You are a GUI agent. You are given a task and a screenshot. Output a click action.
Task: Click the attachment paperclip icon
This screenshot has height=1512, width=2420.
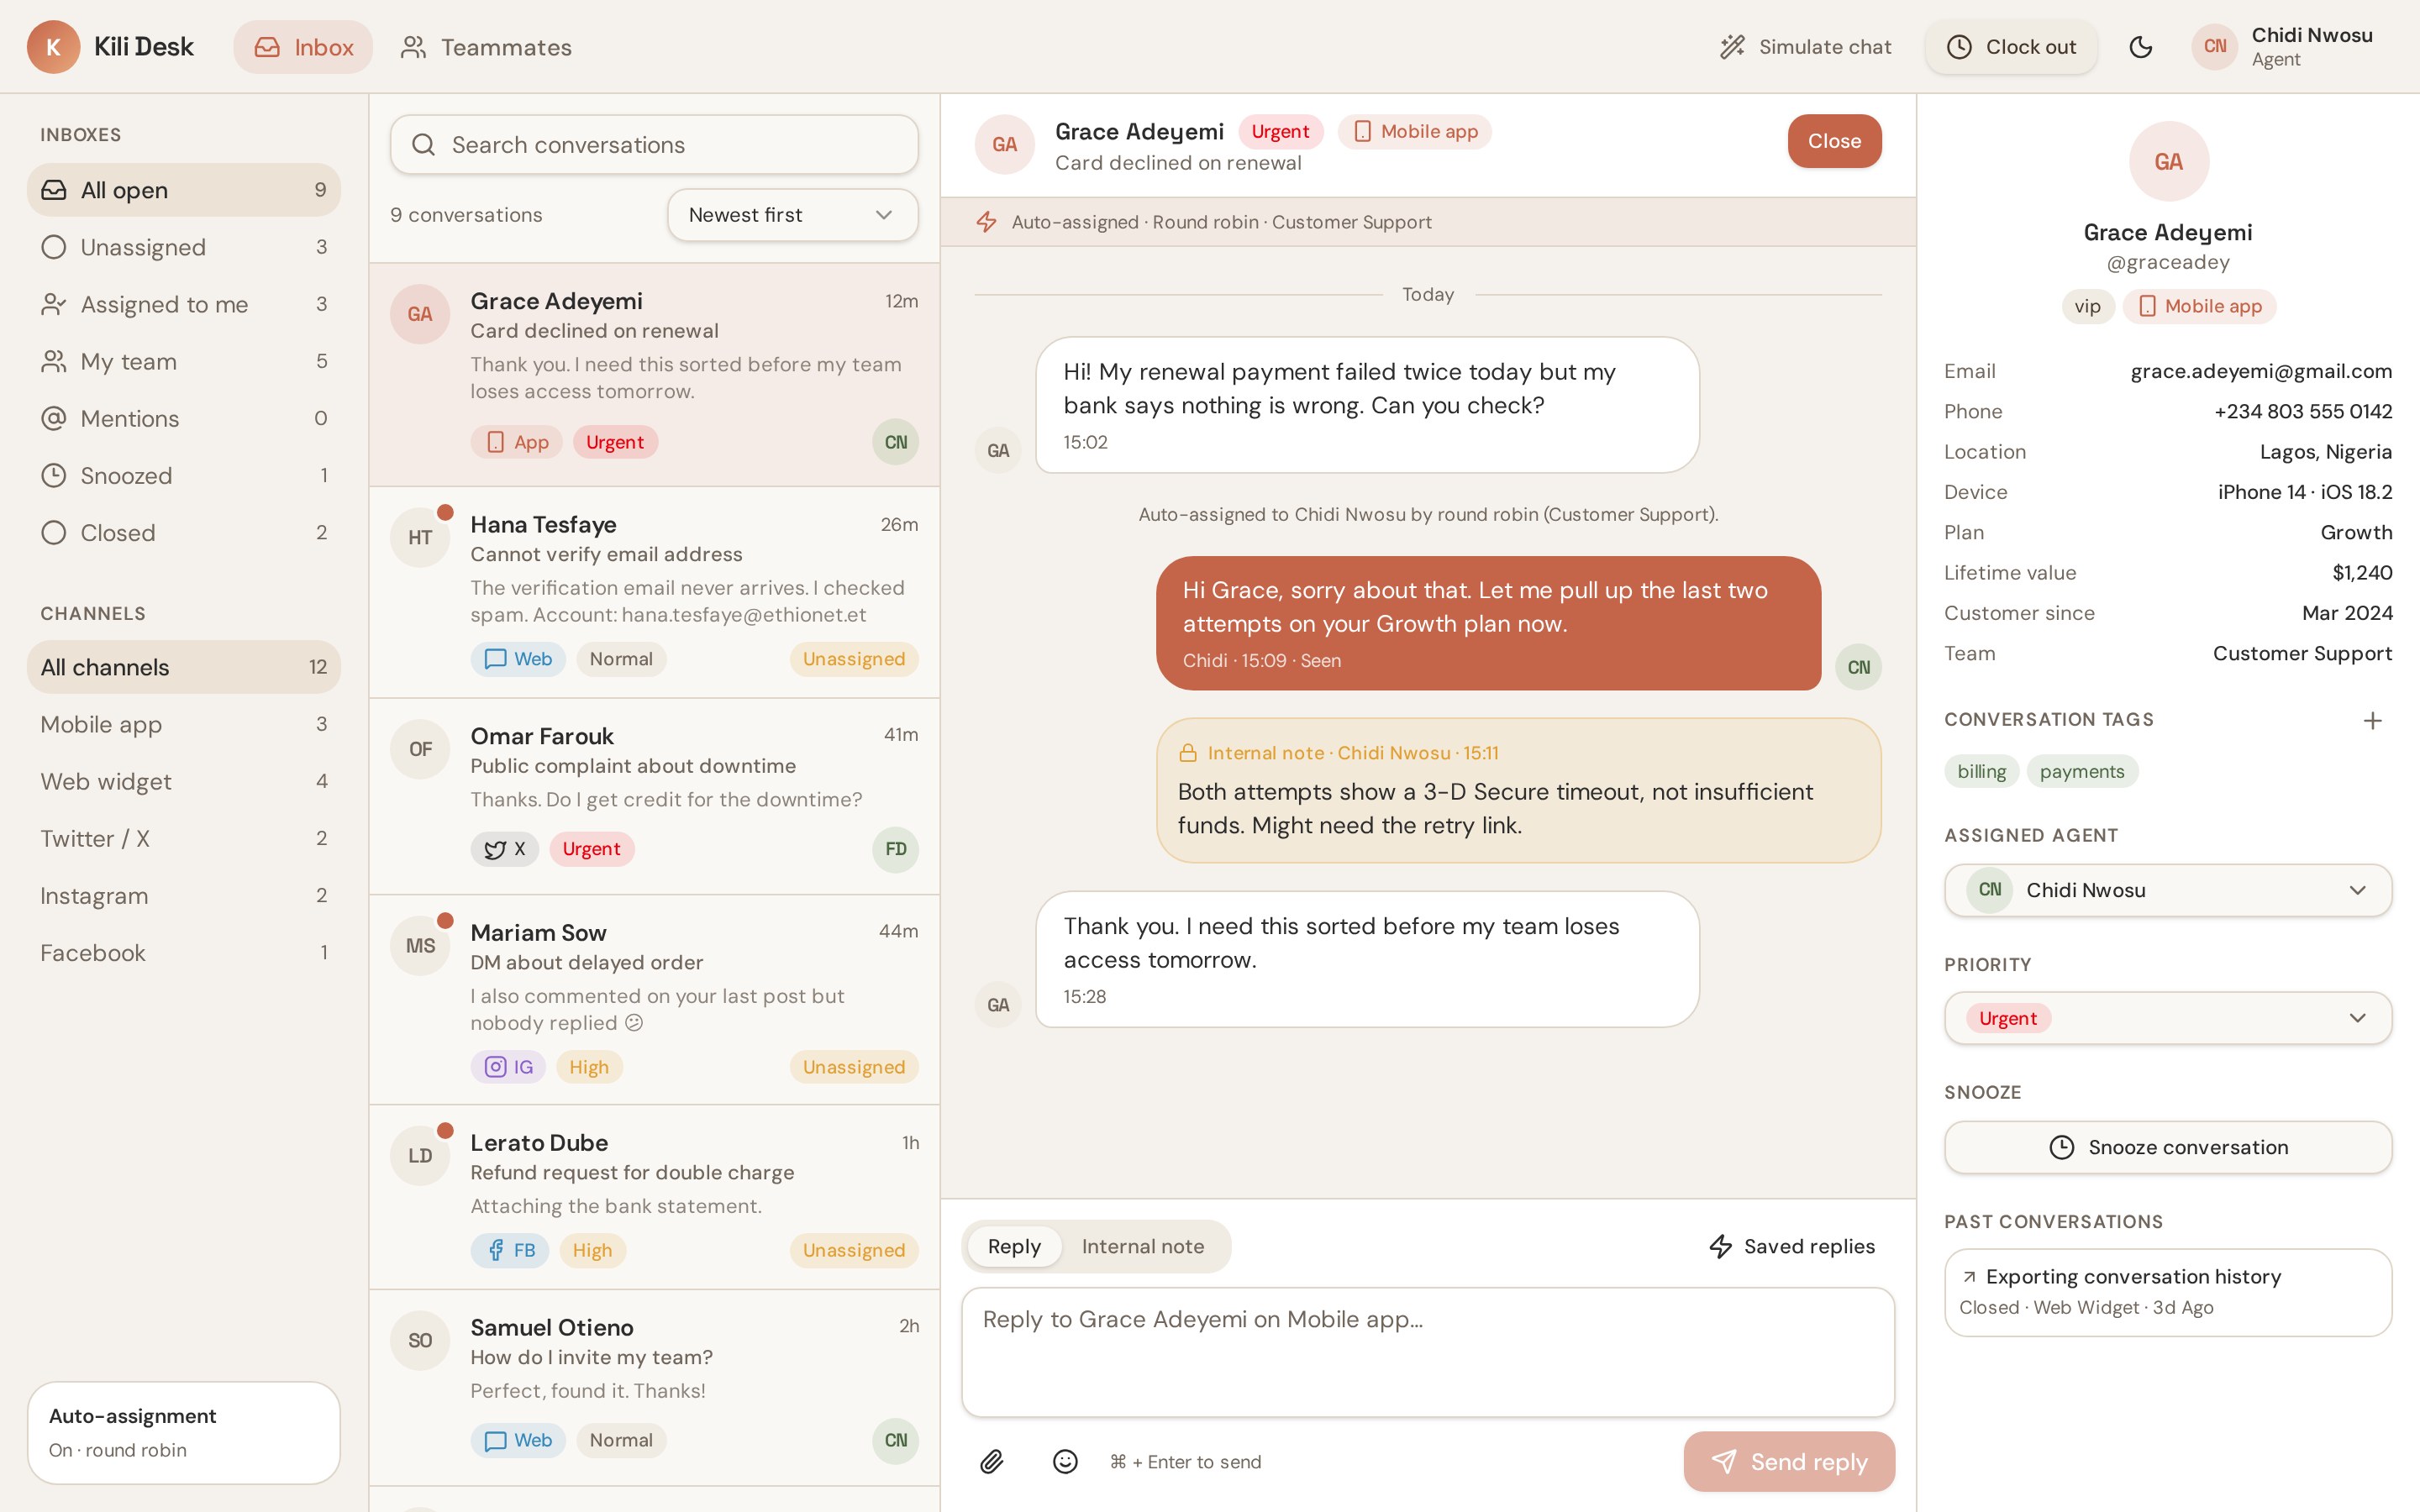(x=991, y=1462)
